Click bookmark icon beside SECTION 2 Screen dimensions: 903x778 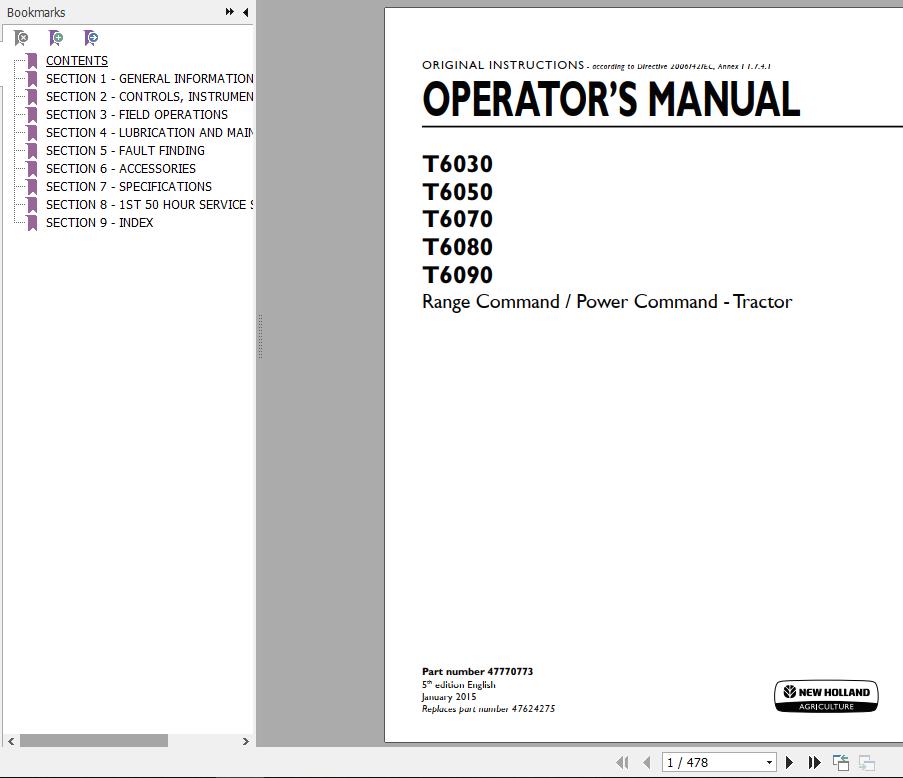[x=32, y=97]
